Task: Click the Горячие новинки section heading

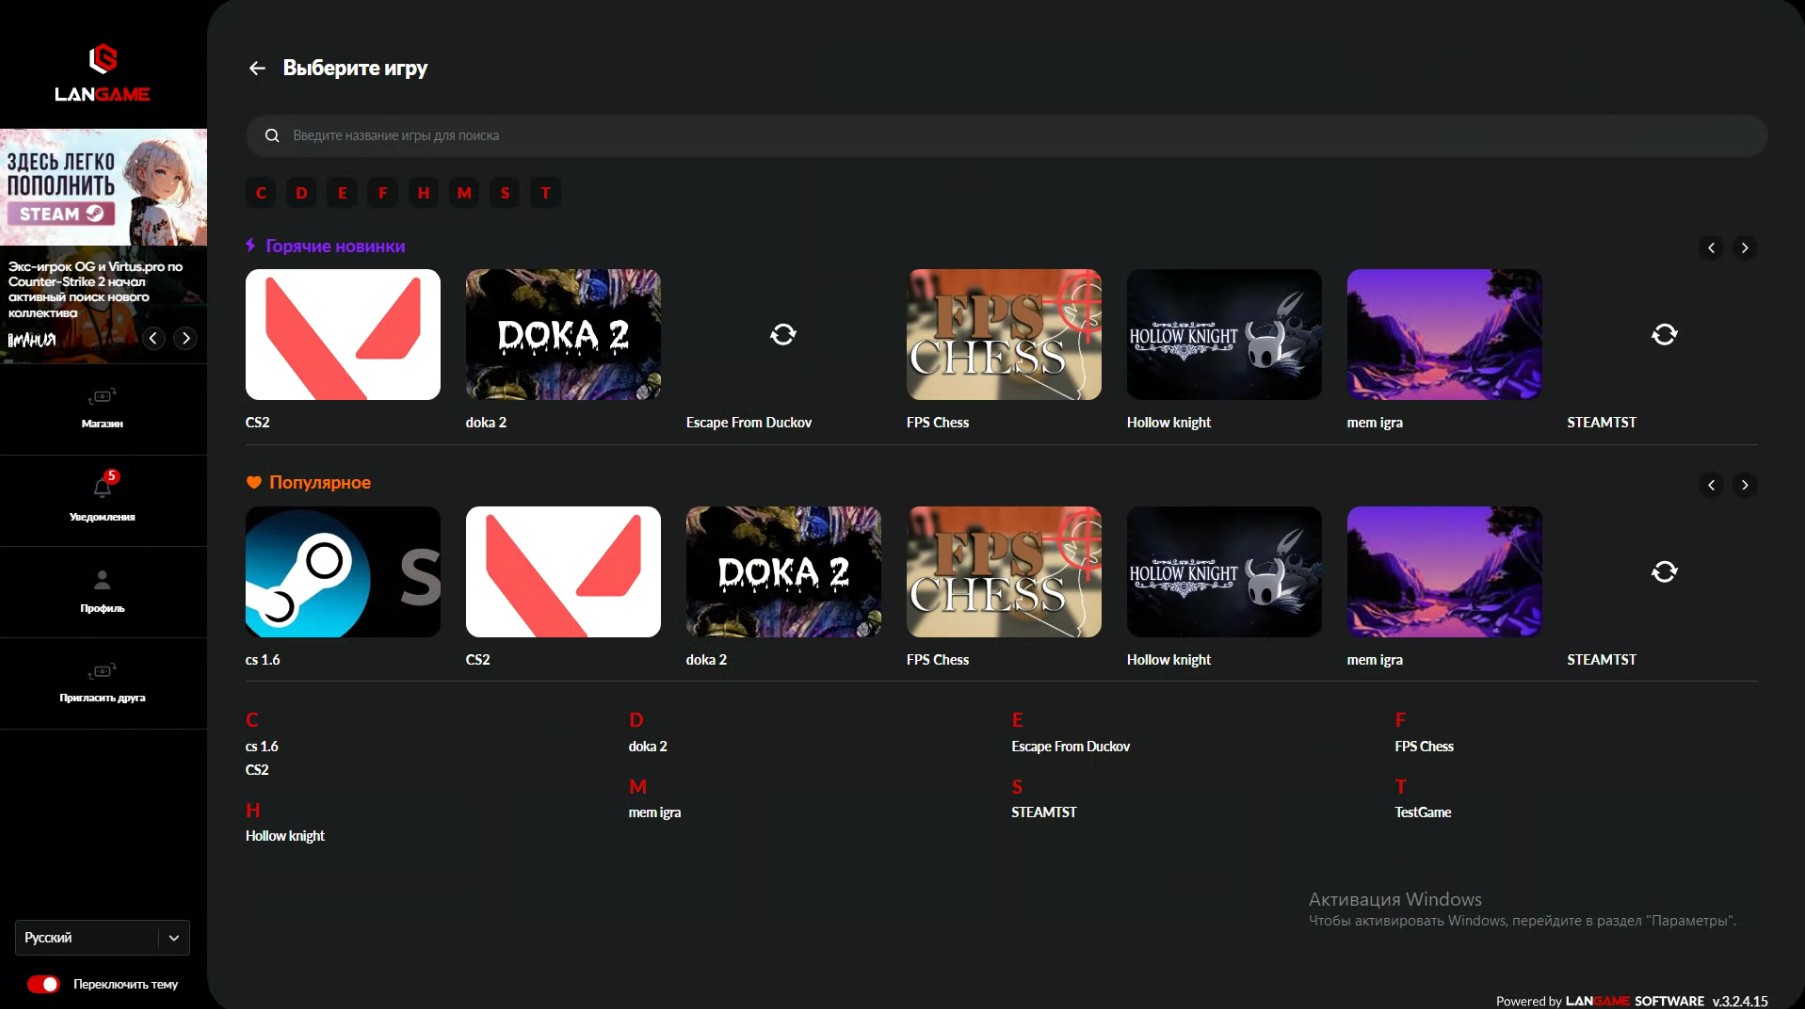Action: click(335, 246)
